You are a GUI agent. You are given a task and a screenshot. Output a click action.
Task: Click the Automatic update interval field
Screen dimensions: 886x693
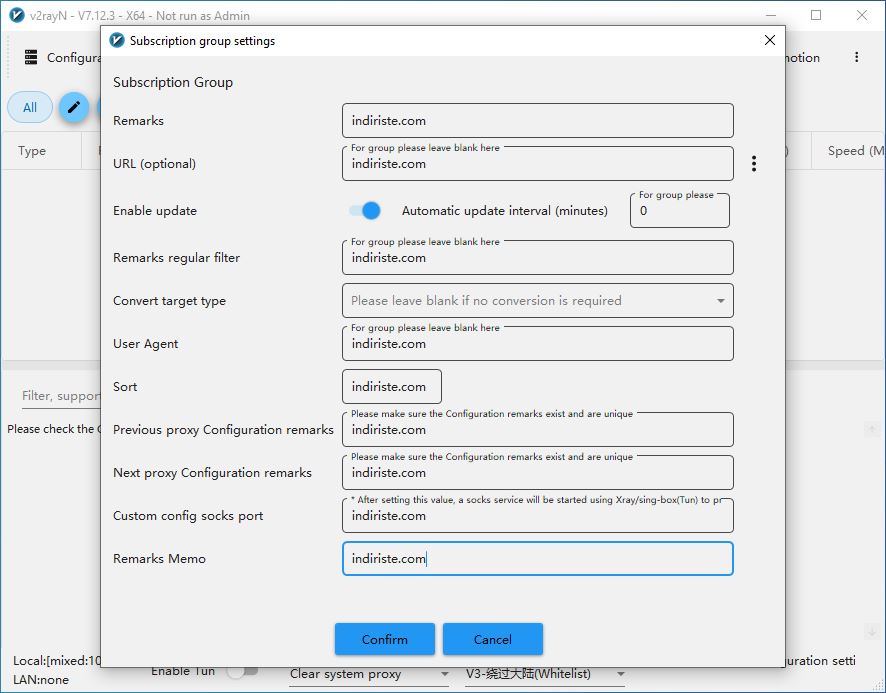(680, 211)
